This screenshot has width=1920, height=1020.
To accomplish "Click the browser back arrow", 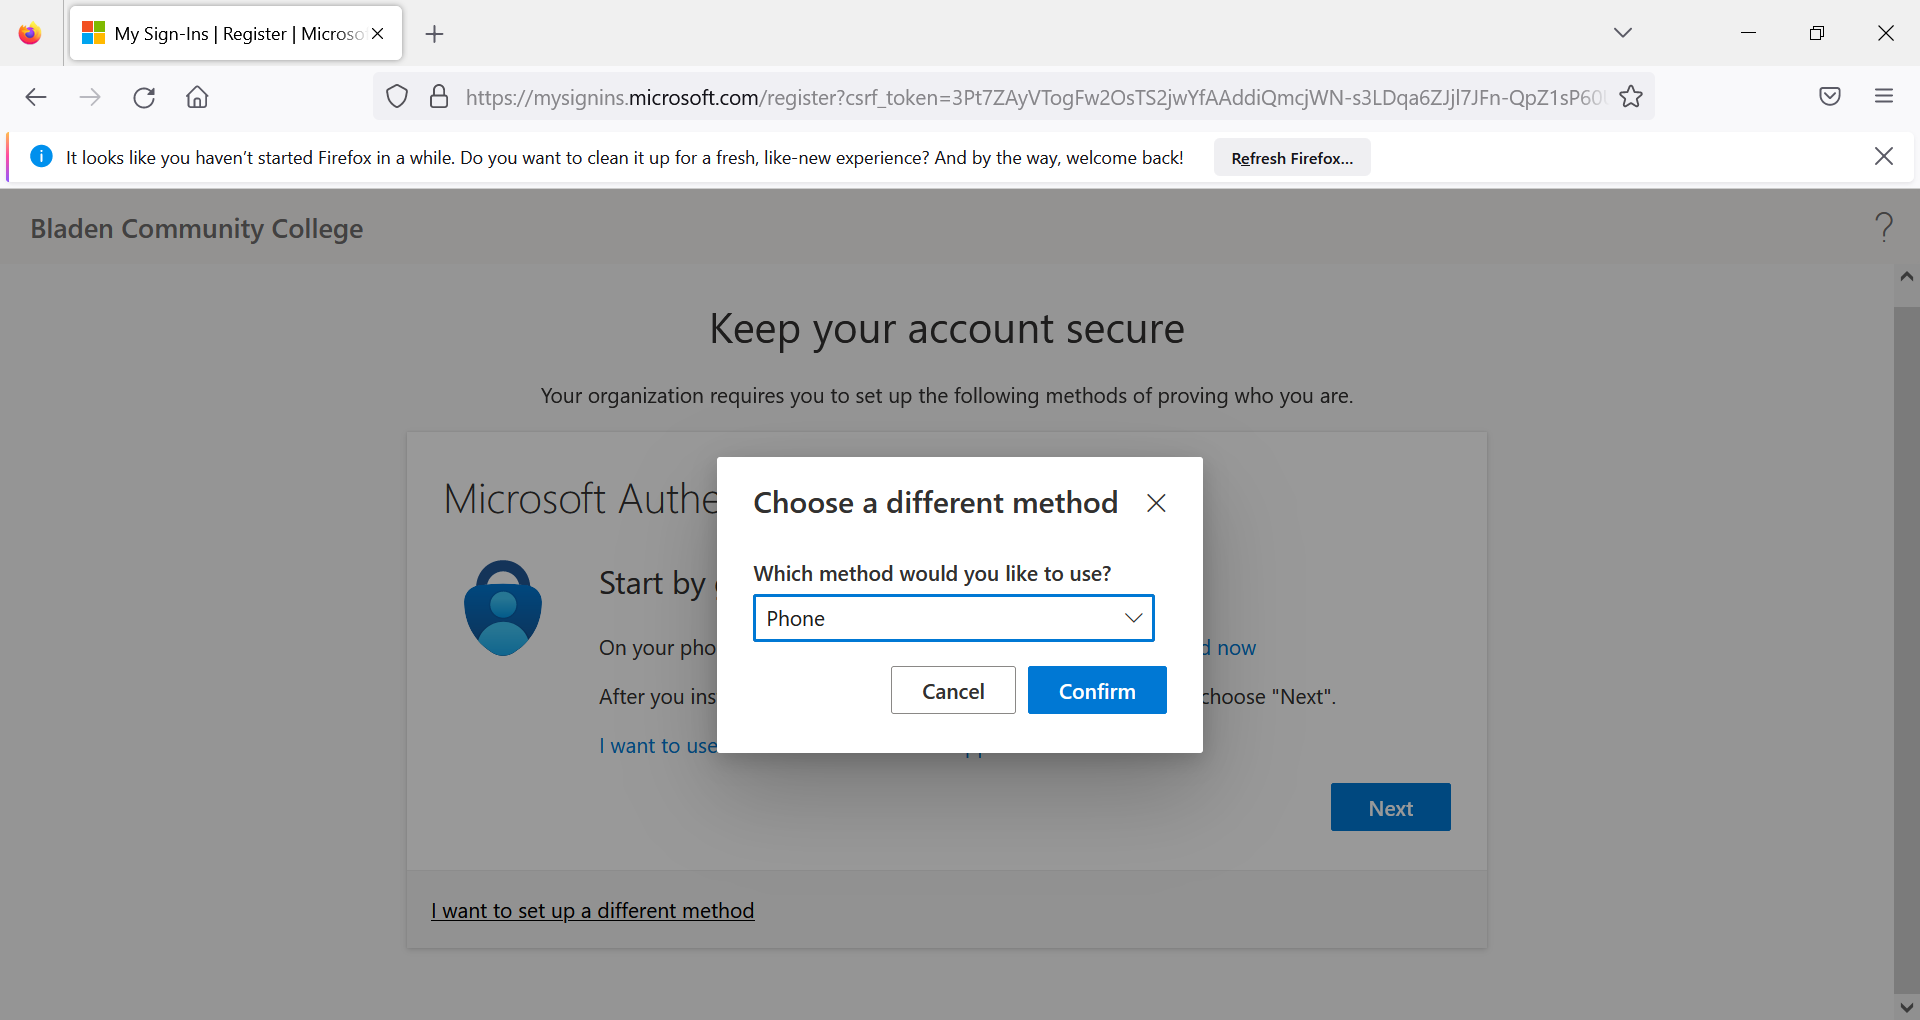I will click(x=36, y=97).
